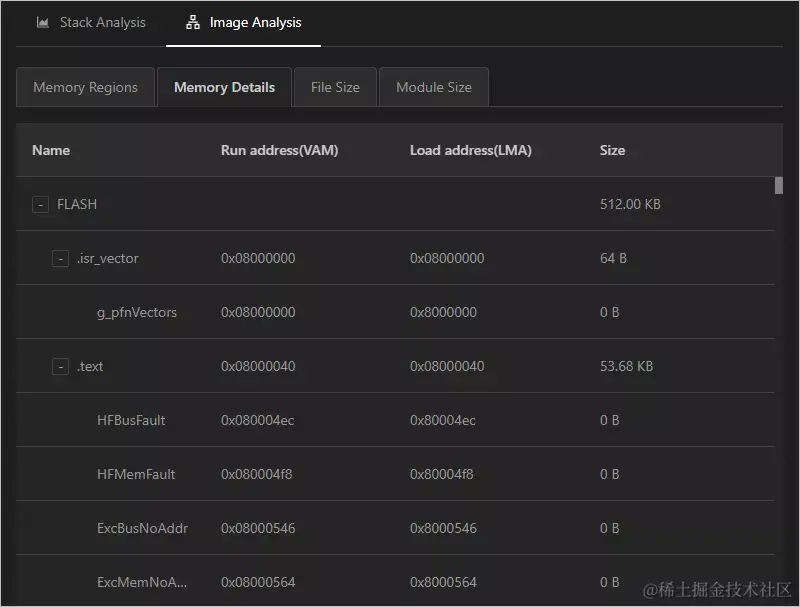Collapse the .text section
The width and height of the screenshot is (800, 607).
pyautogui.click(x=60, y=367)
